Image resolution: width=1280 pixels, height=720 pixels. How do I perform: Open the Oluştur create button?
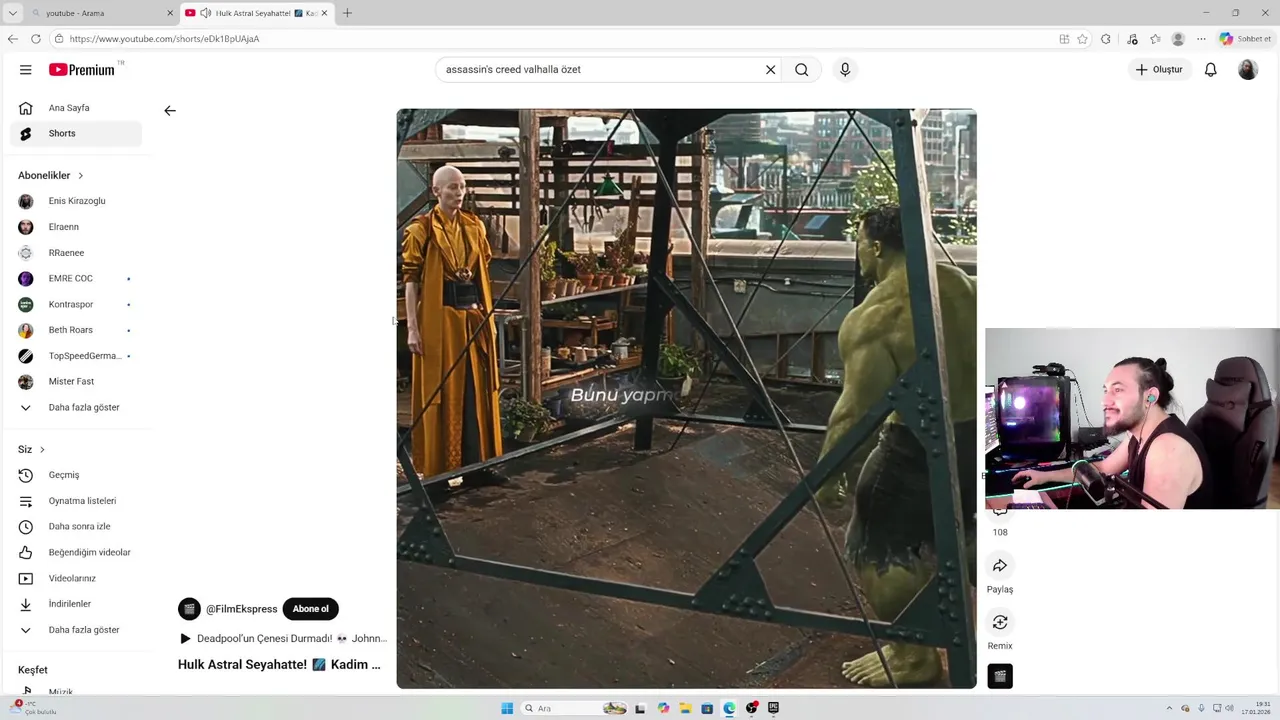(1159, 69)
